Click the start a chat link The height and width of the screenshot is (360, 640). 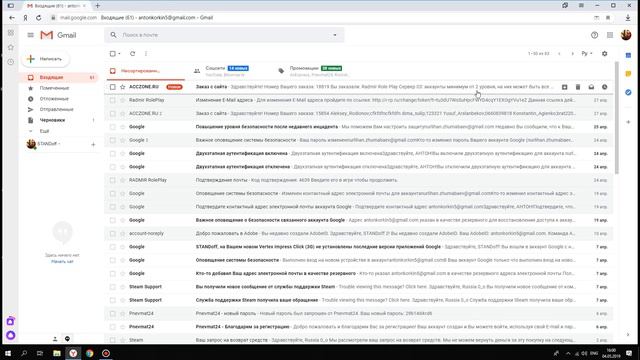pyautogui.click(x=62, y=262)
